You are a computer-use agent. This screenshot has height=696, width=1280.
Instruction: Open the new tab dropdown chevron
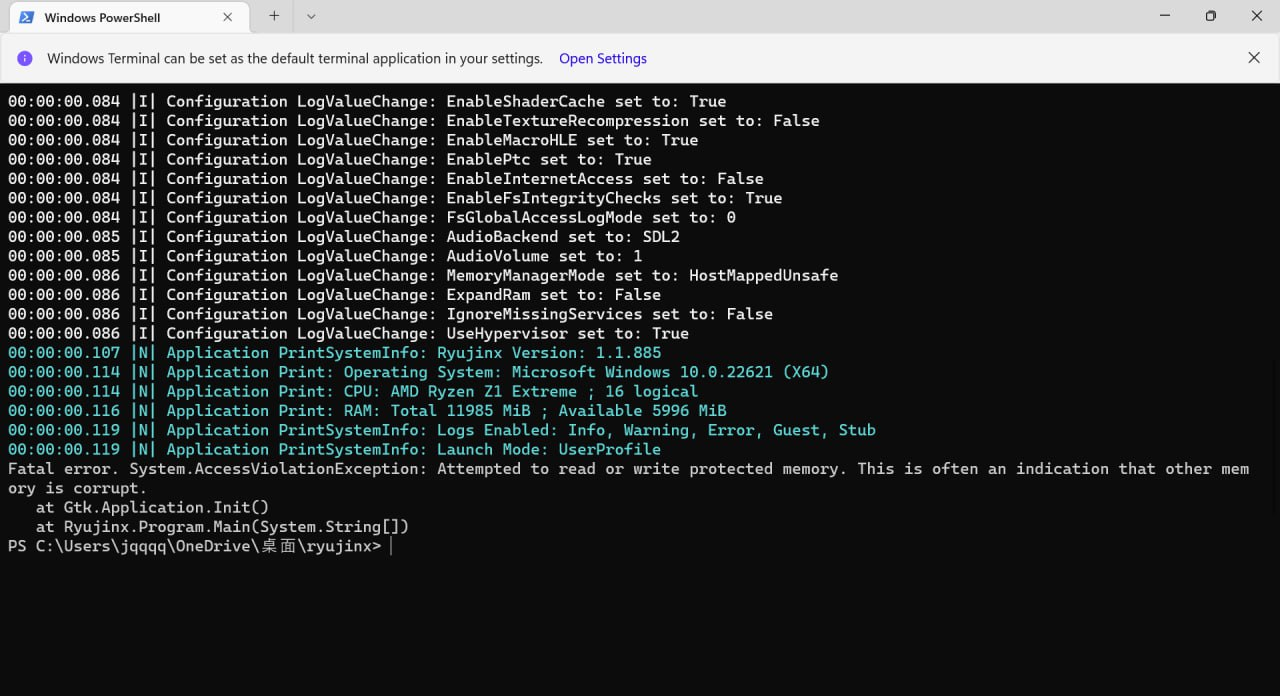(x=310, y=16)
